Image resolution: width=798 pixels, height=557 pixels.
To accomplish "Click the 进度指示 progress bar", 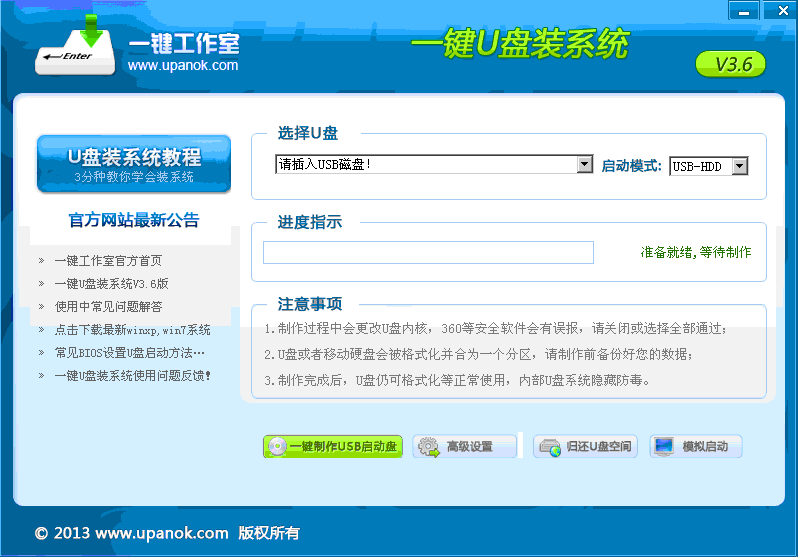I will click(x=428, y=253).
